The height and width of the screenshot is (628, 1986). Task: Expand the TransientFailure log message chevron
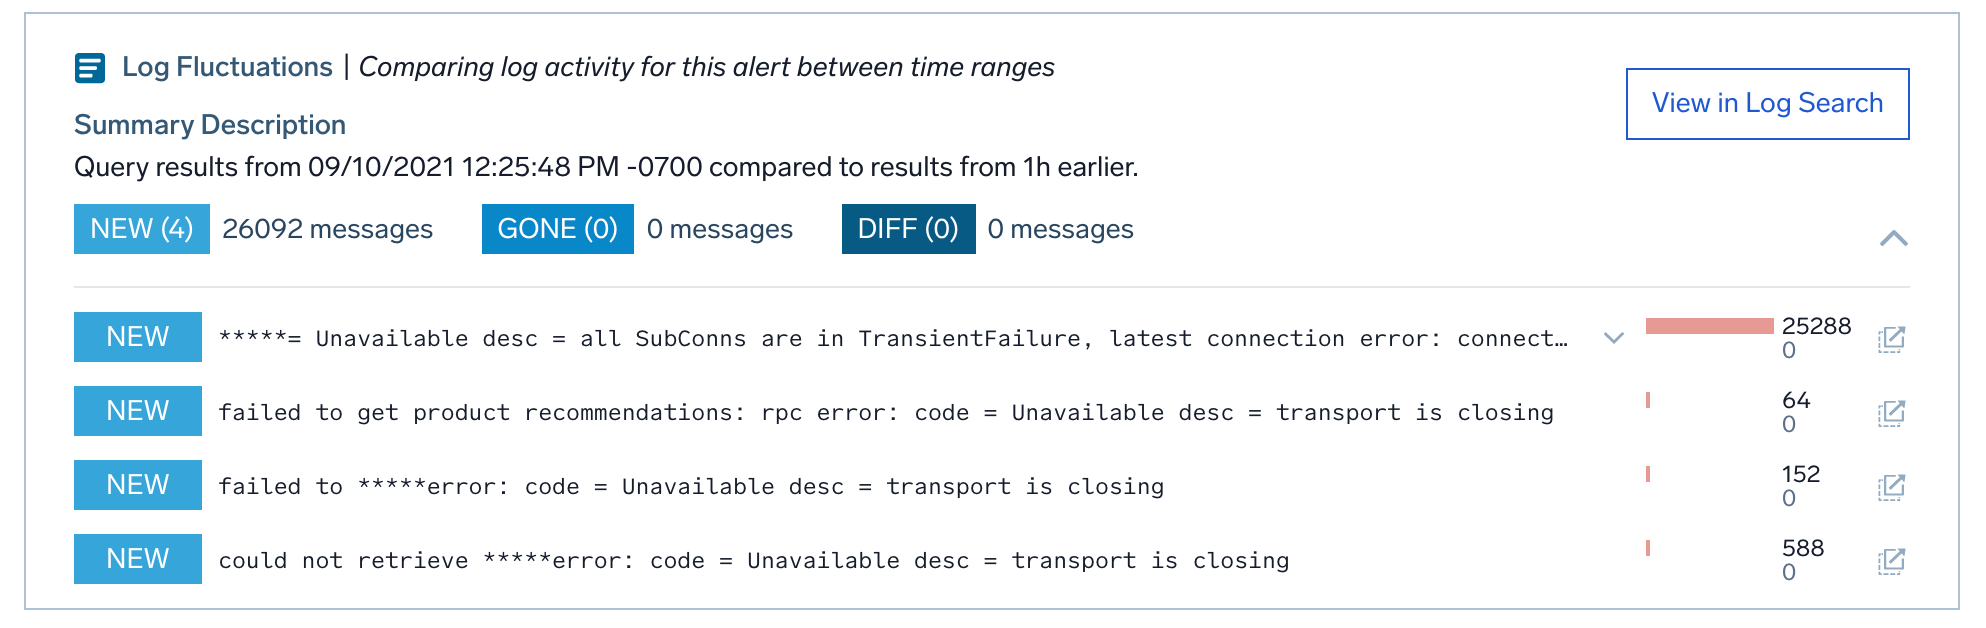click(x=1613, y=338)
